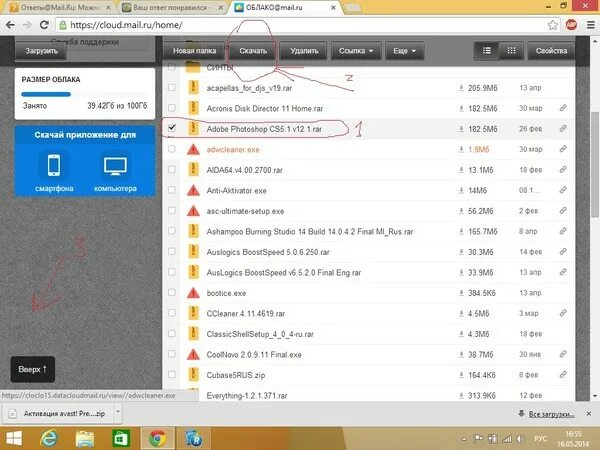Open Chrome from the taskbar
This screenshot has width=600, height=450.
158,439
